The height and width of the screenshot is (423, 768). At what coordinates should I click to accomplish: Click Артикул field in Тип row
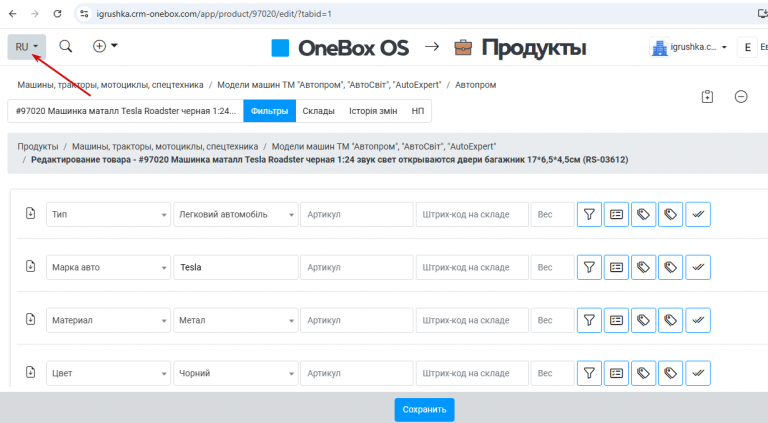pos(357,214)
